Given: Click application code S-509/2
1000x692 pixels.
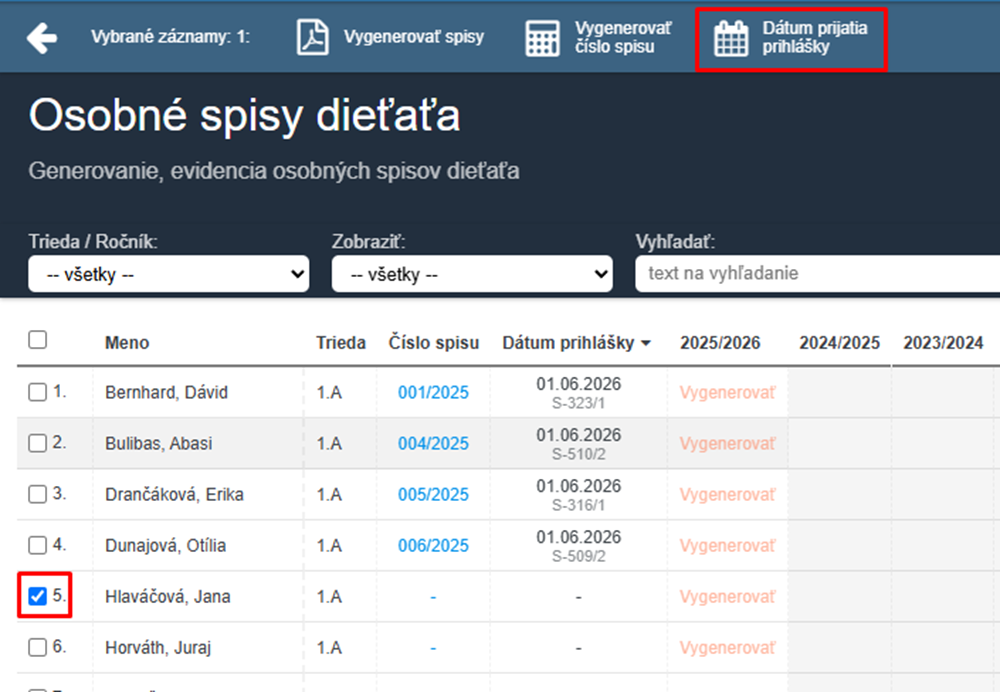Looking at the screenshot, I should [578, 556].
